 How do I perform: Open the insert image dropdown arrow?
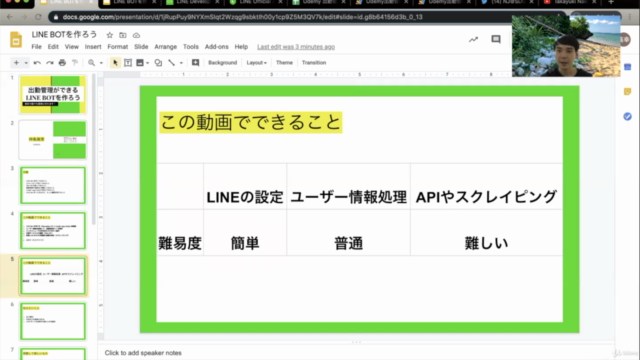tap(148, 63)
